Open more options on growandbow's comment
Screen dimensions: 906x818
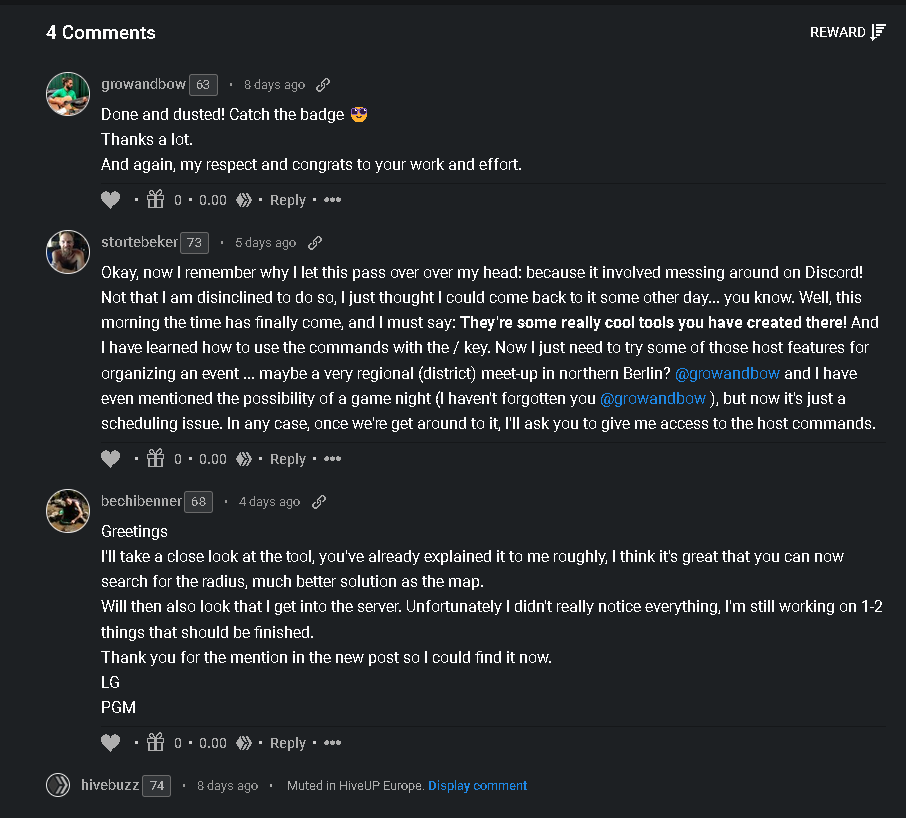(332, 200)
